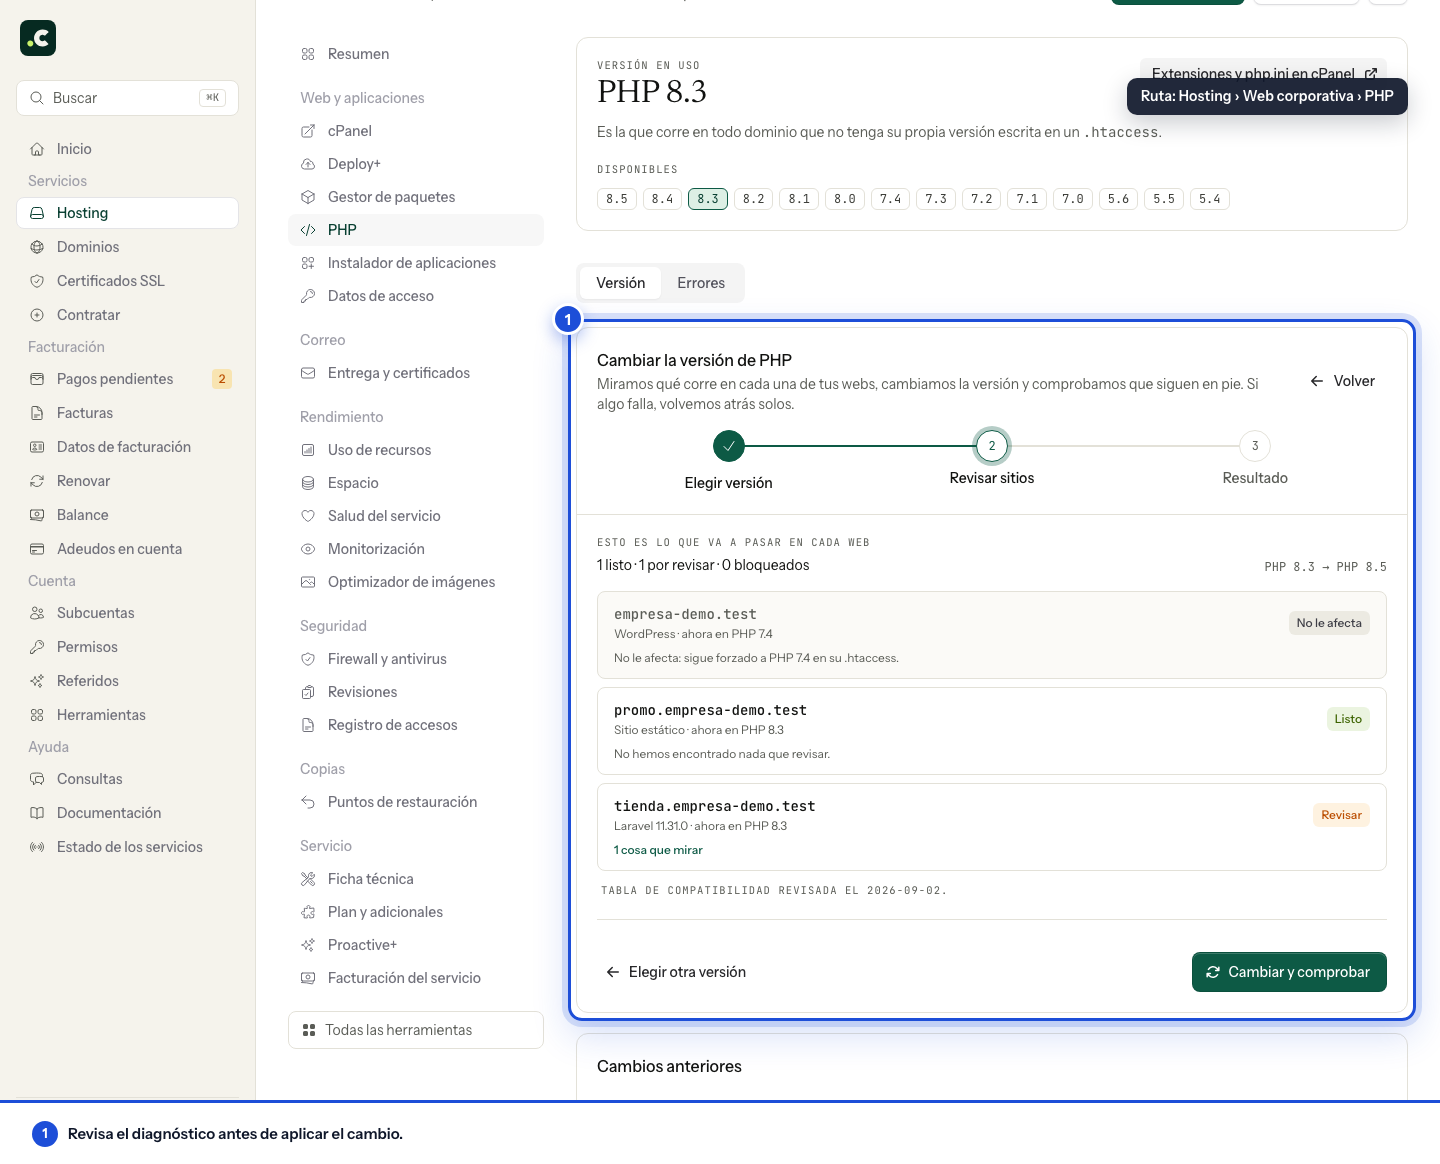Viewport: 1440px width, 1164px height.
Task: Select PHP version 8.5 chip
Action: (x=617, y=199)
